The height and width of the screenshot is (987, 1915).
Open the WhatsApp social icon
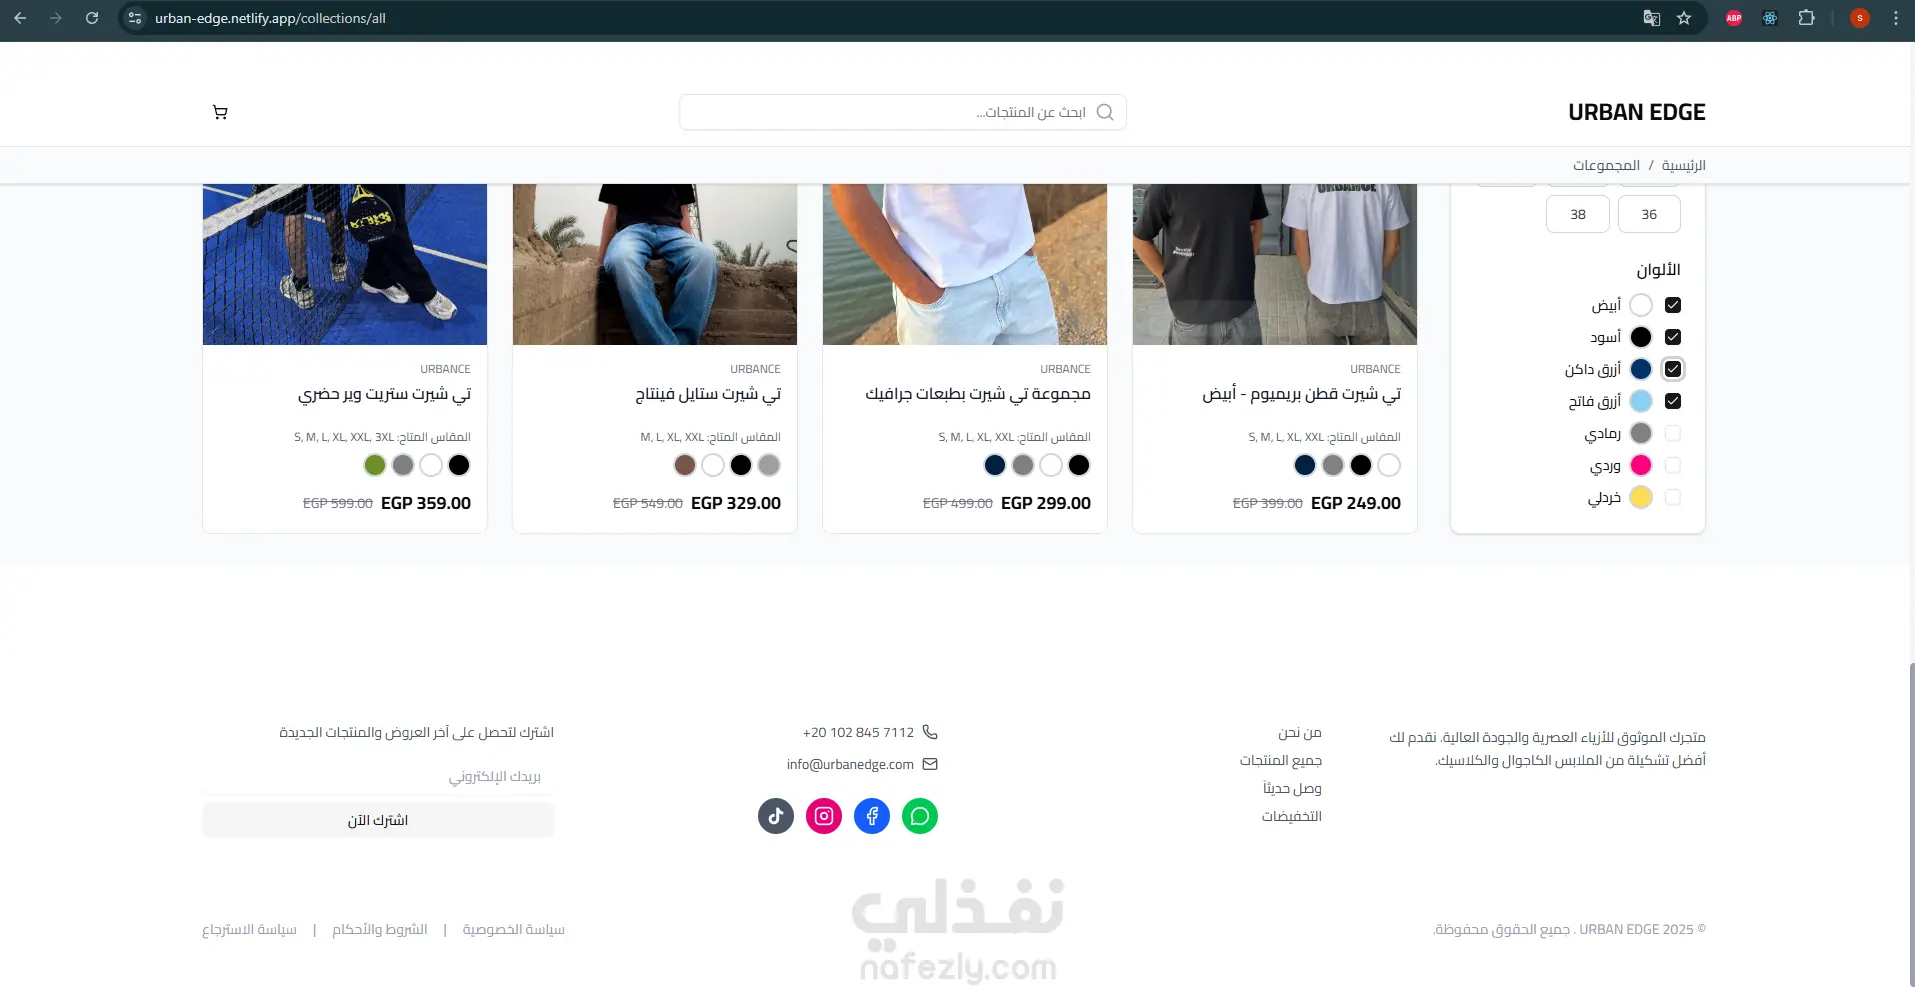pos(920,816)
